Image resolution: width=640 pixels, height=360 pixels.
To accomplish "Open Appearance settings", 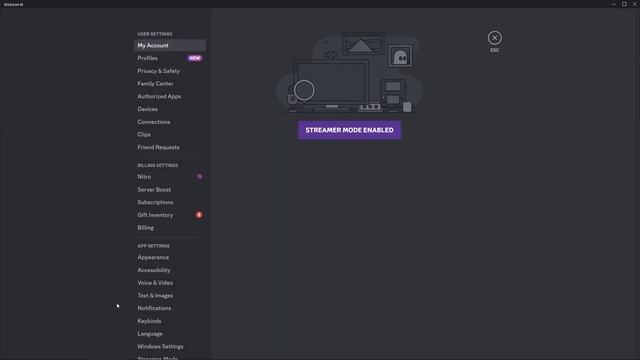I will pos(170,257).
